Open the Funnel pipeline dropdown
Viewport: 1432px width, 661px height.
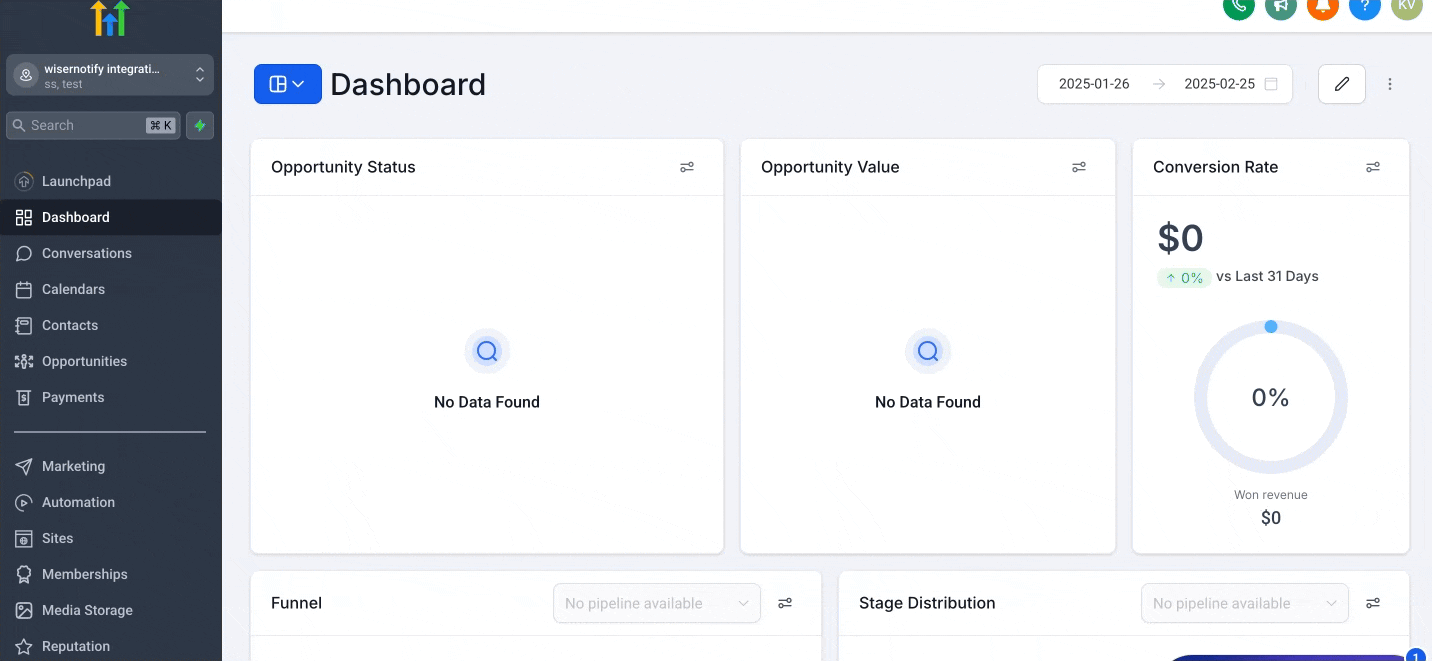(x=657, y=603)
